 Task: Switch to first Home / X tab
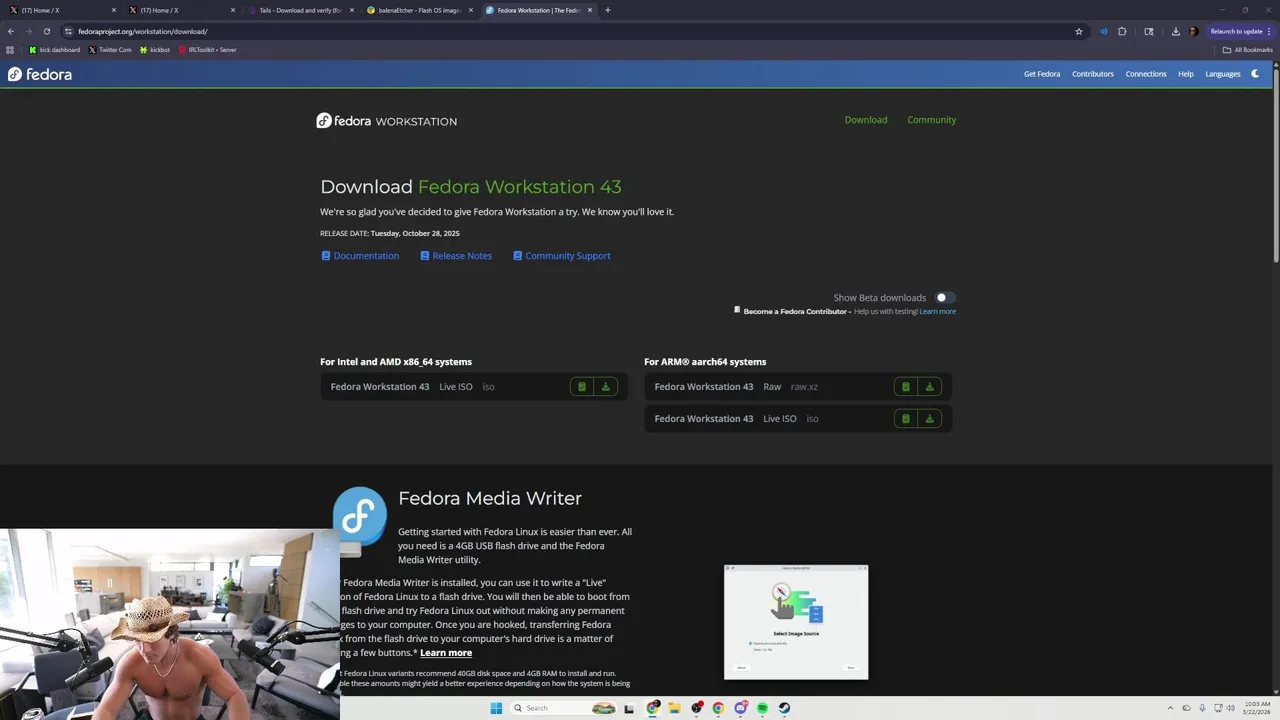(x=60, y=10)
